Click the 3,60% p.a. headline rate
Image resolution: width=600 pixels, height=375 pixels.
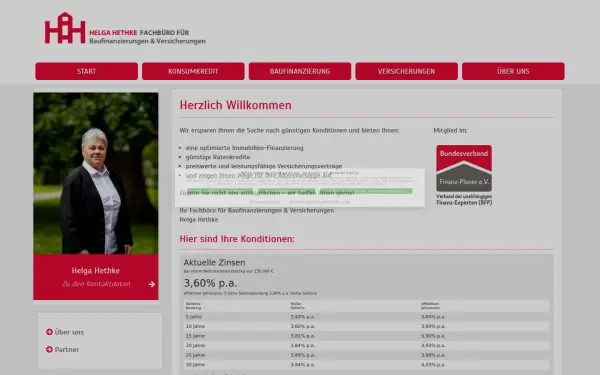pyautogui.click(x=210, y=283)
